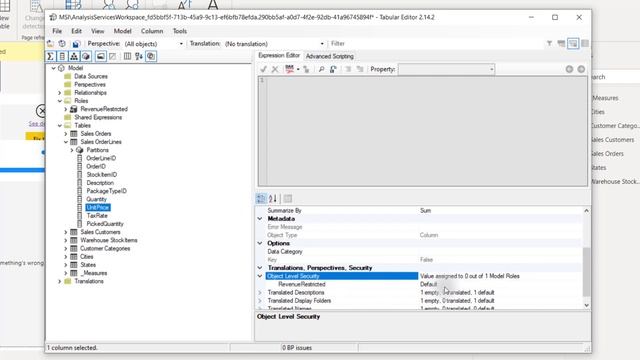Select the _Measures table

[x=94, y=273]
